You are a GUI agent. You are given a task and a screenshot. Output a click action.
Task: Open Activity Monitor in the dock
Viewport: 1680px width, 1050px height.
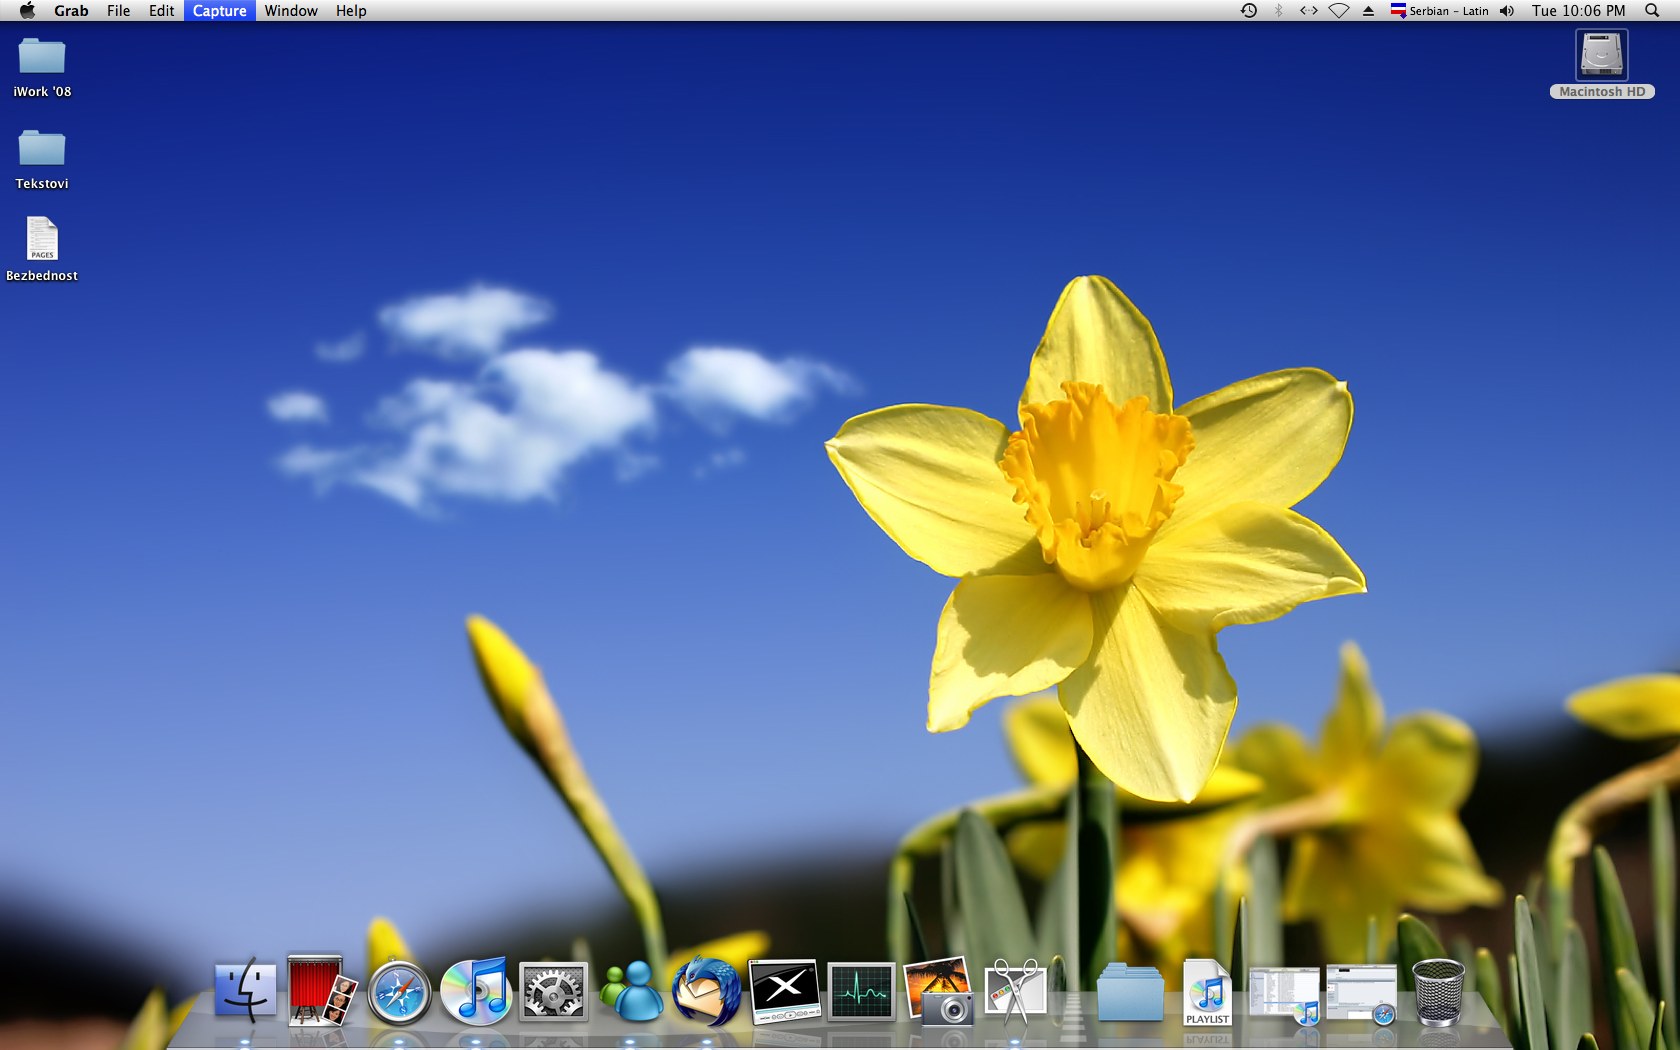point(861,992)
